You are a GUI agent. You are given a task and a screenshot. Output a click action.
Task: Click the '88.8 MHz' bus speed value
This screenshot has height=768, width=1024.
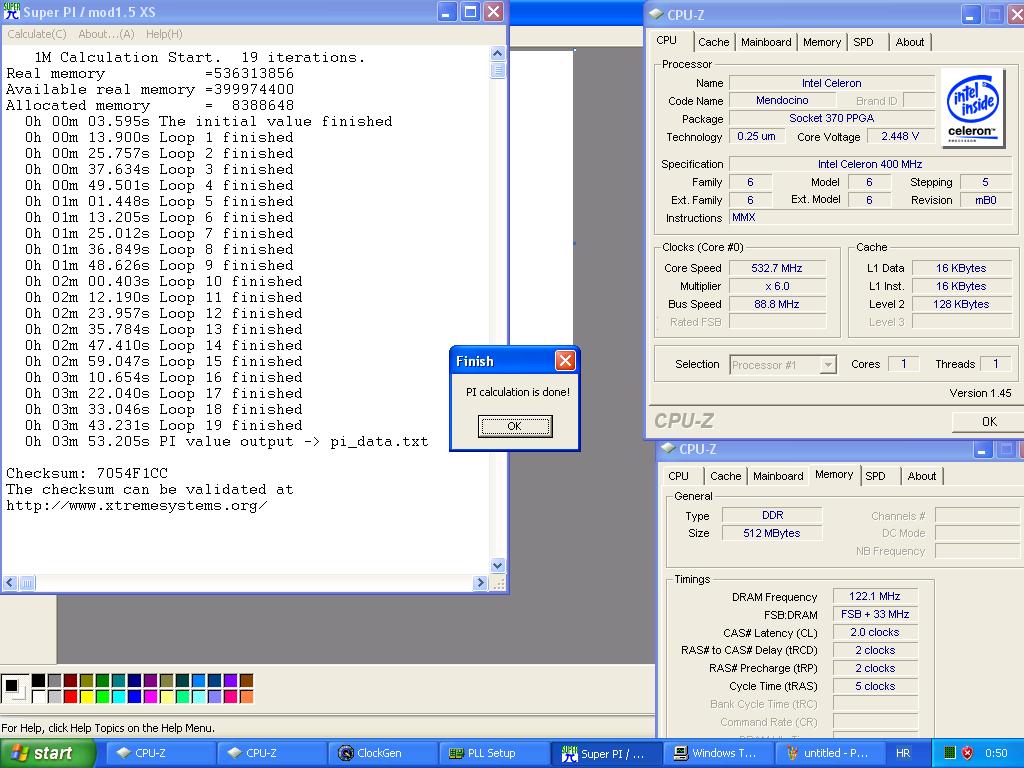[777, 304]
